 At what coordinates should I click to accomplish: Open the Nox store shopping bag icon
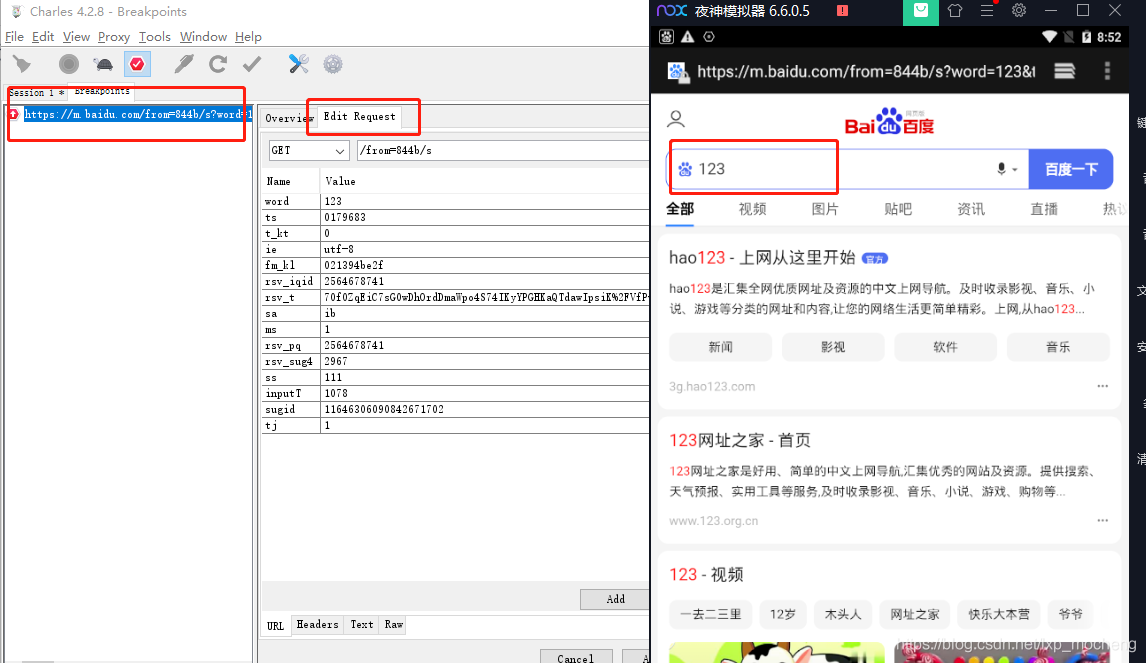click(921, 11)
